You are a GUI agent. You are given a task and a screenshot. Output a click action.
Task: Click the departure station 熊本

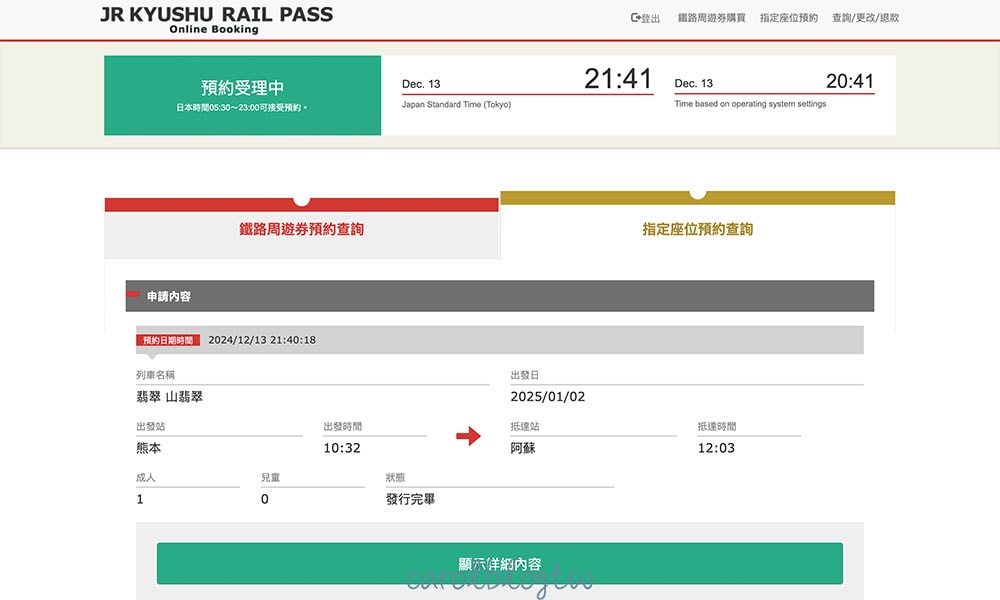point(149,448)
